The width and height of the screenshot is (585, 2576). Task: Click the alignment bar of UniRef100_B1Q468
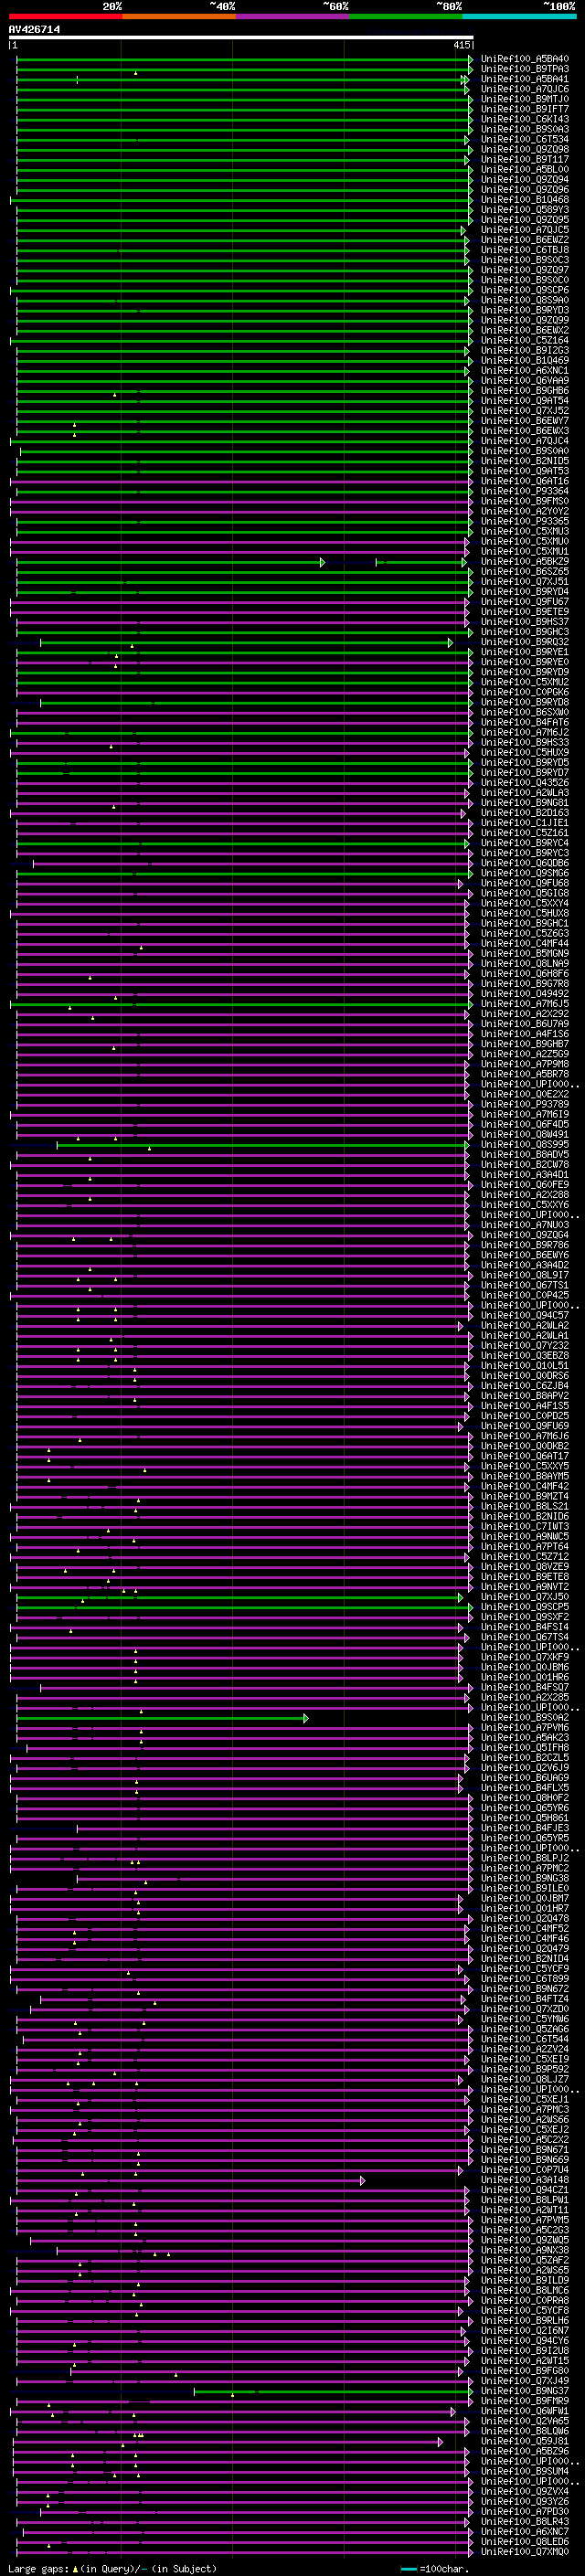pos(240,200)
